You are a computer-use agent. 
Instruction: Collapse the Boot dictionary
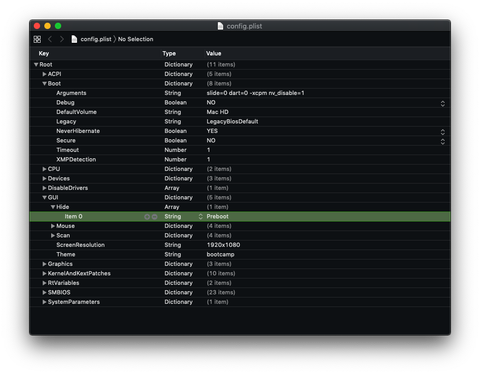pos(44,84)
